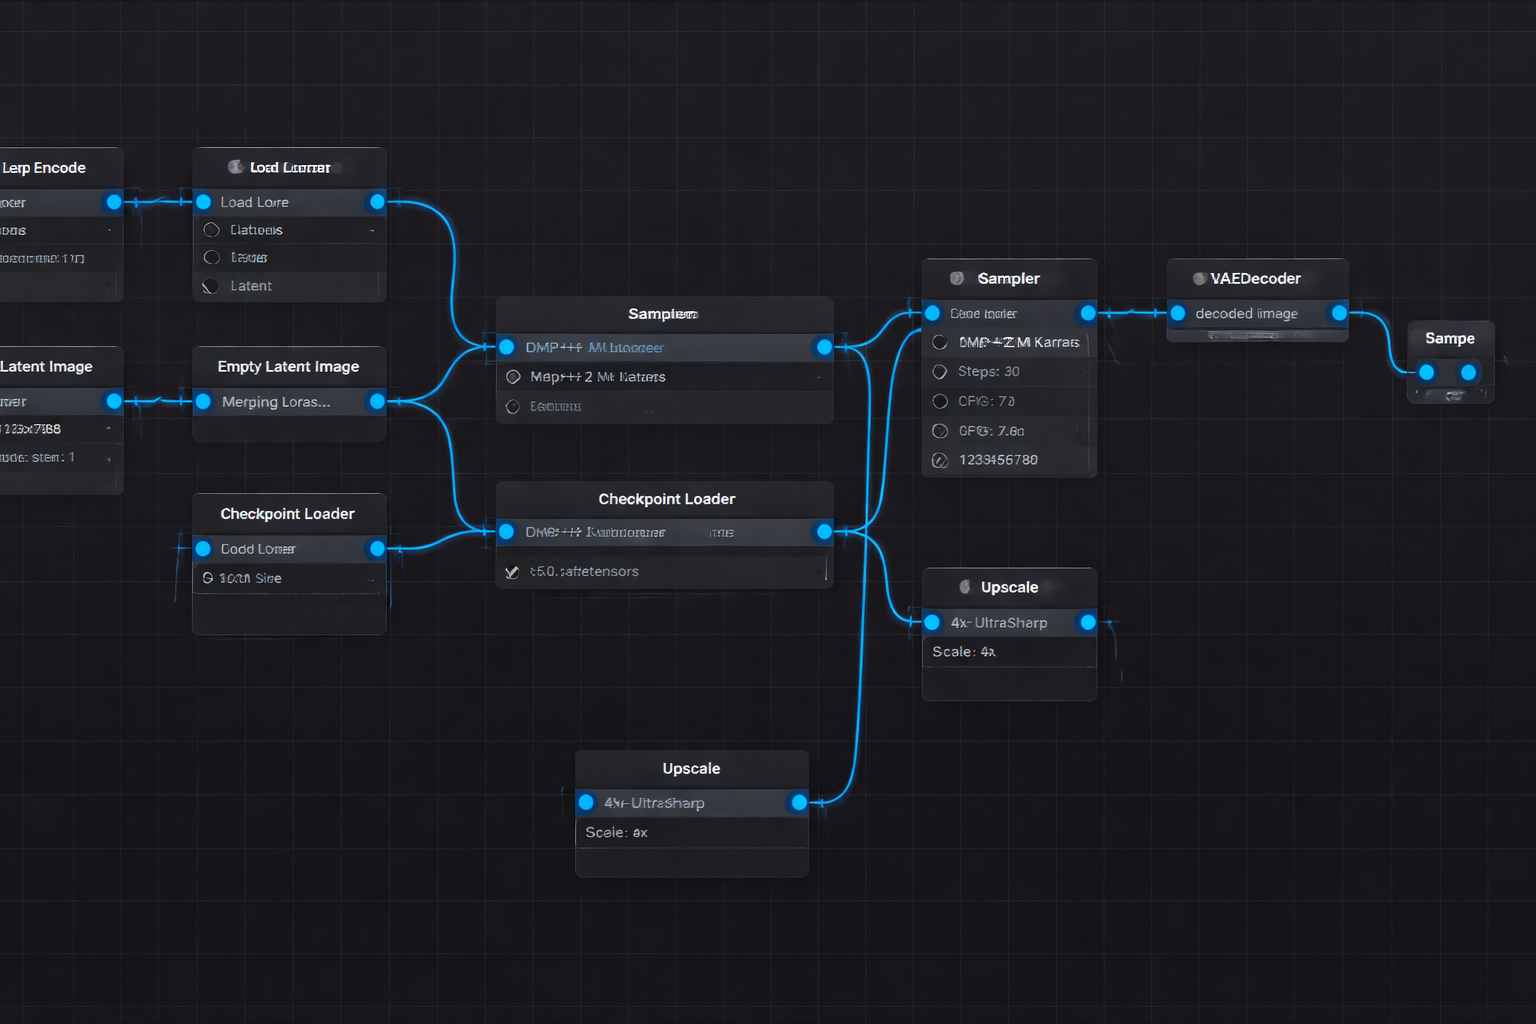Click the Steps: 30 row icon in Sampler
Image resolution: width=1536 pixels, height=1024 pixels.
coord(940,371)
